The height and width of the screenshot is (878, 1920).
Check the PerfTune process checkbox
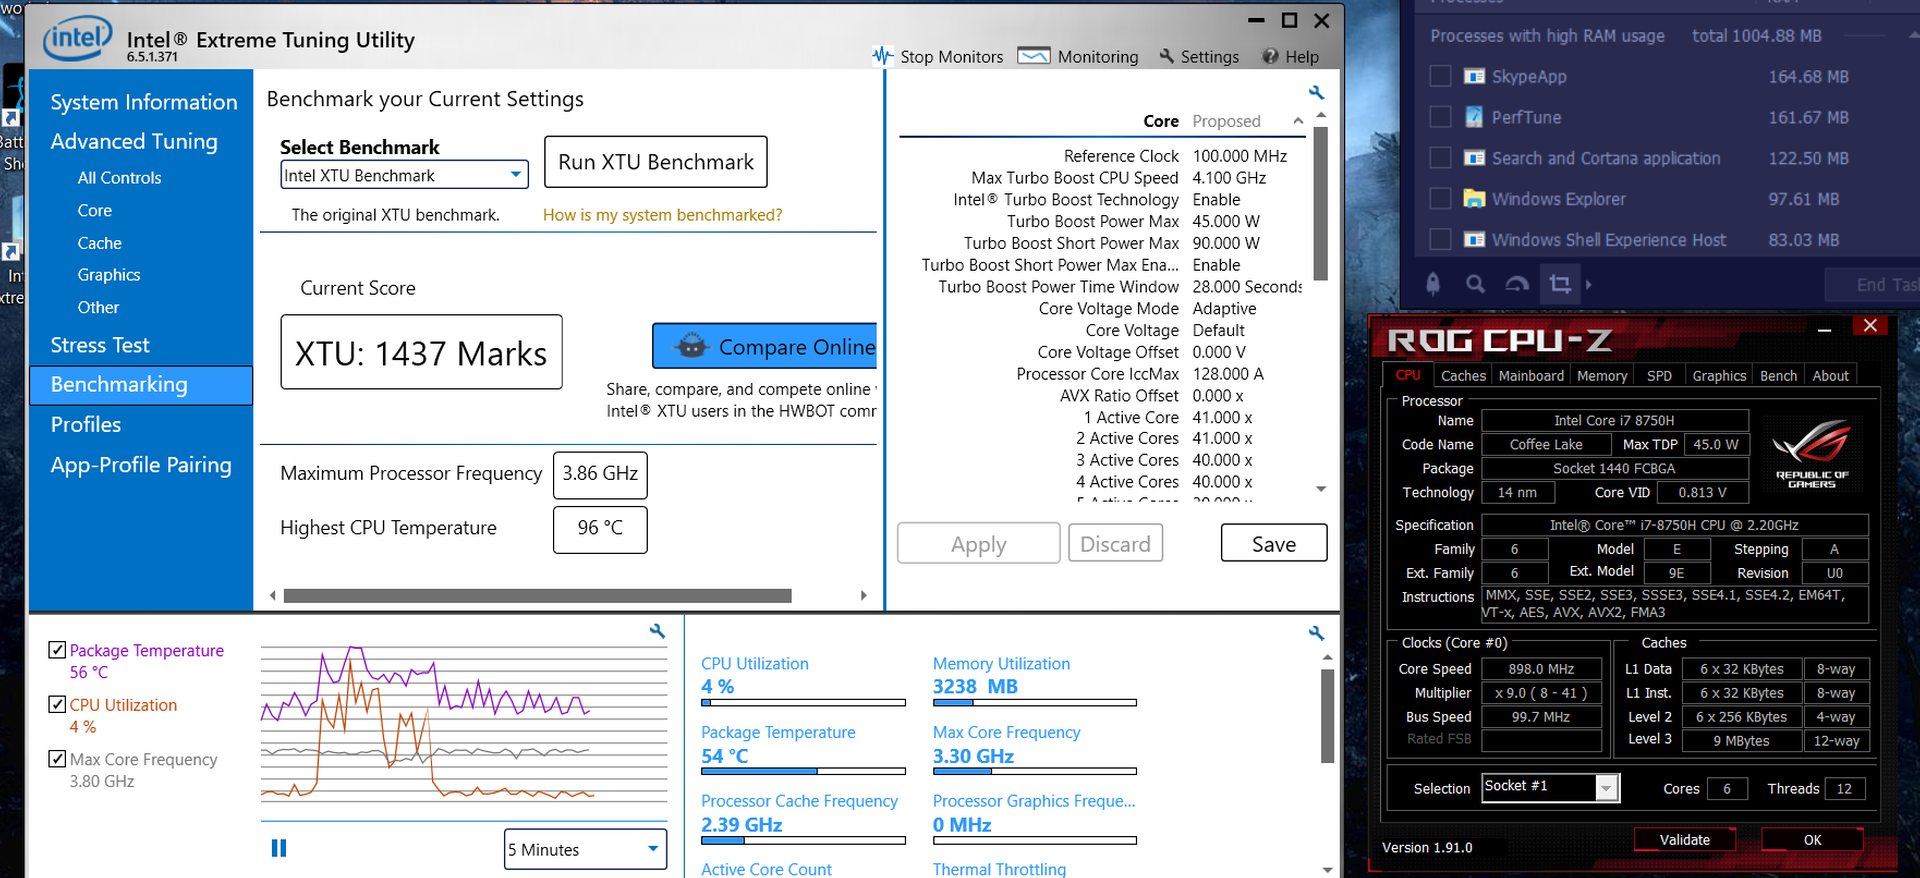1440,117
